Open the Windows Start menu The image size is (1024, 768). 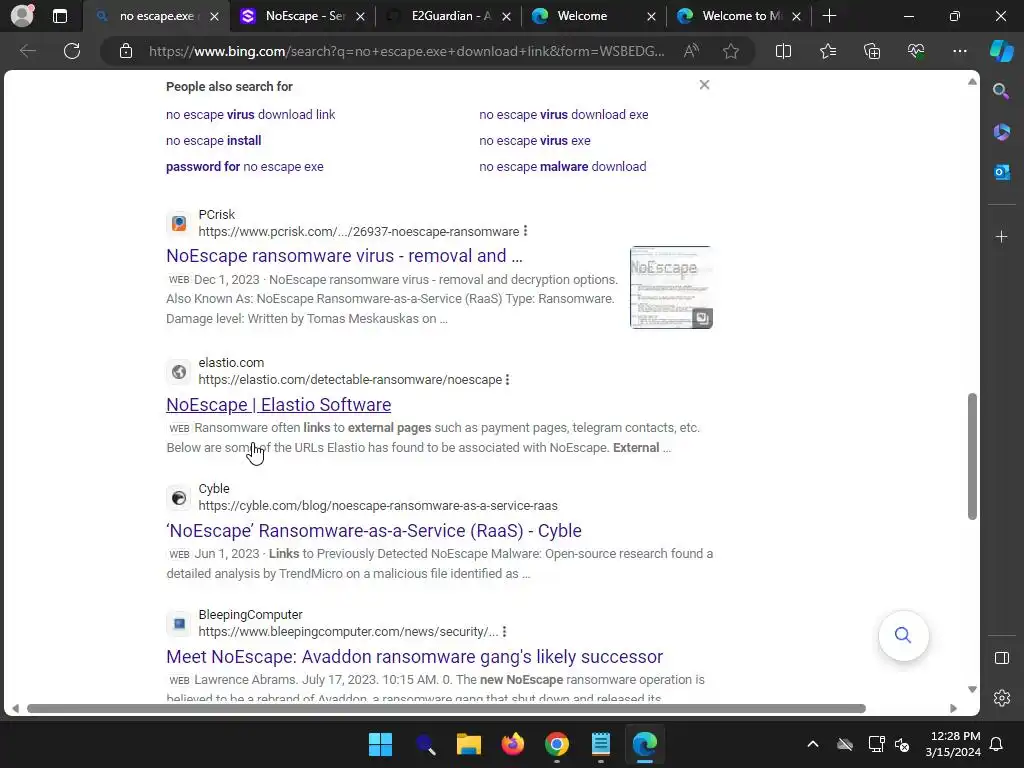click(380, 744)
